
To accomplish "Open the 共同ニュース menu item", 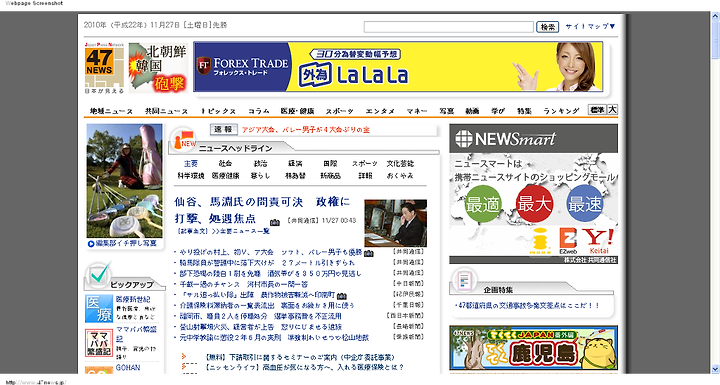I will pos(166,111).
